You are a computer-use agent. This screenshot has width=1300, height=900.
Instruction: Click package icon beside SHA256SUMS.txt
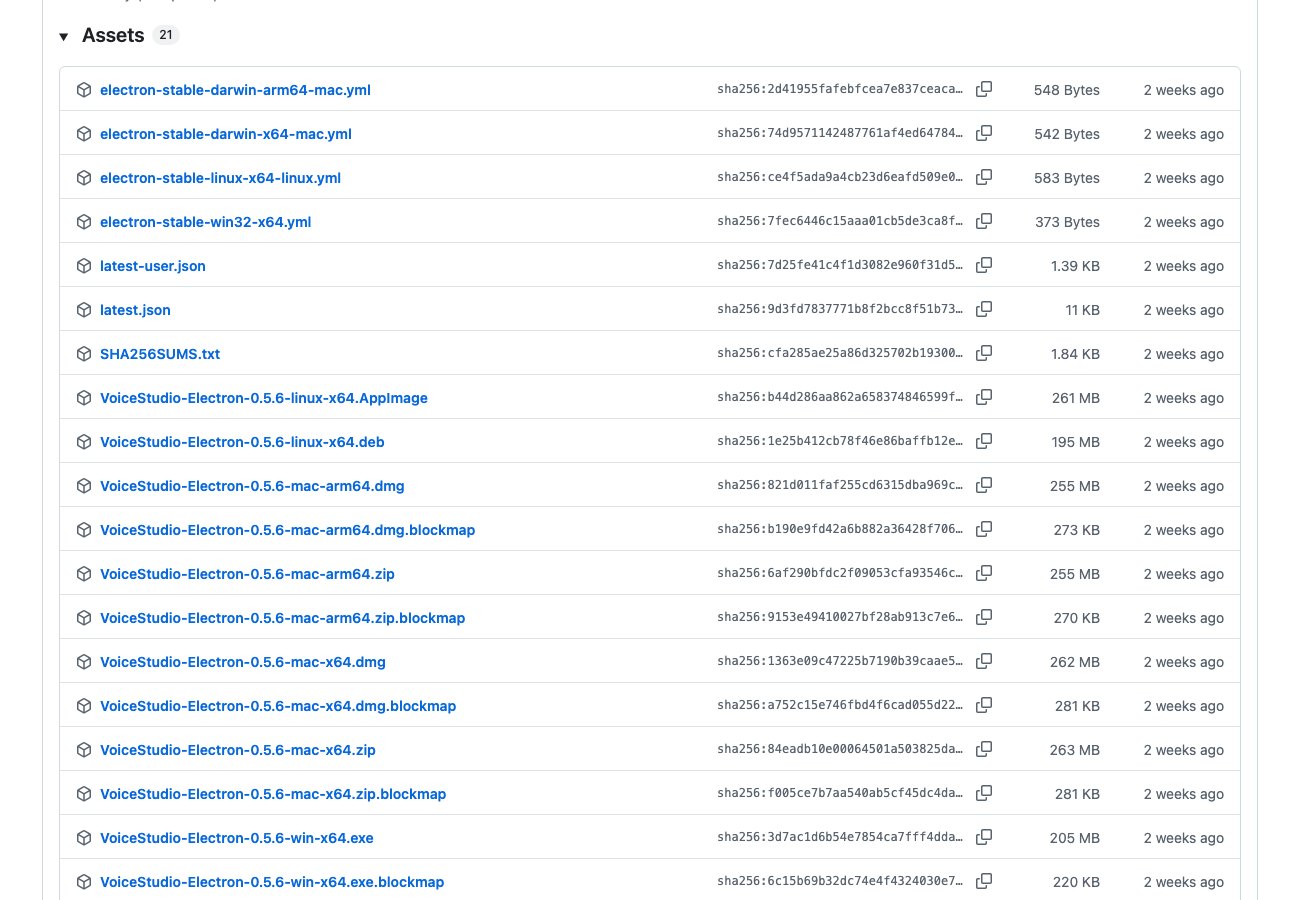[x=84, y=354]
